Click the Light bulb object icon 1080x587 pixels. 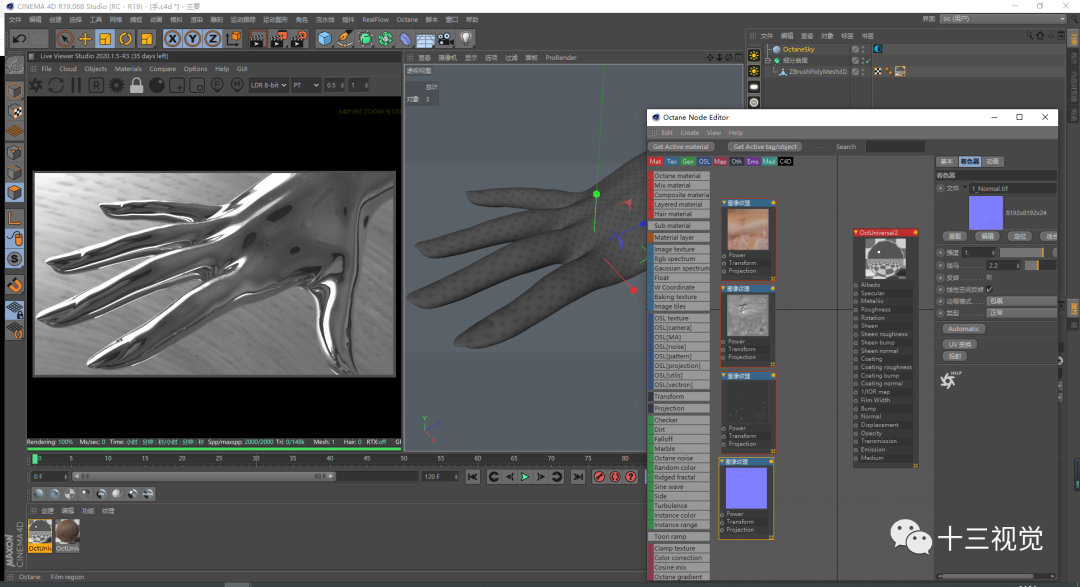click(466, 39)
